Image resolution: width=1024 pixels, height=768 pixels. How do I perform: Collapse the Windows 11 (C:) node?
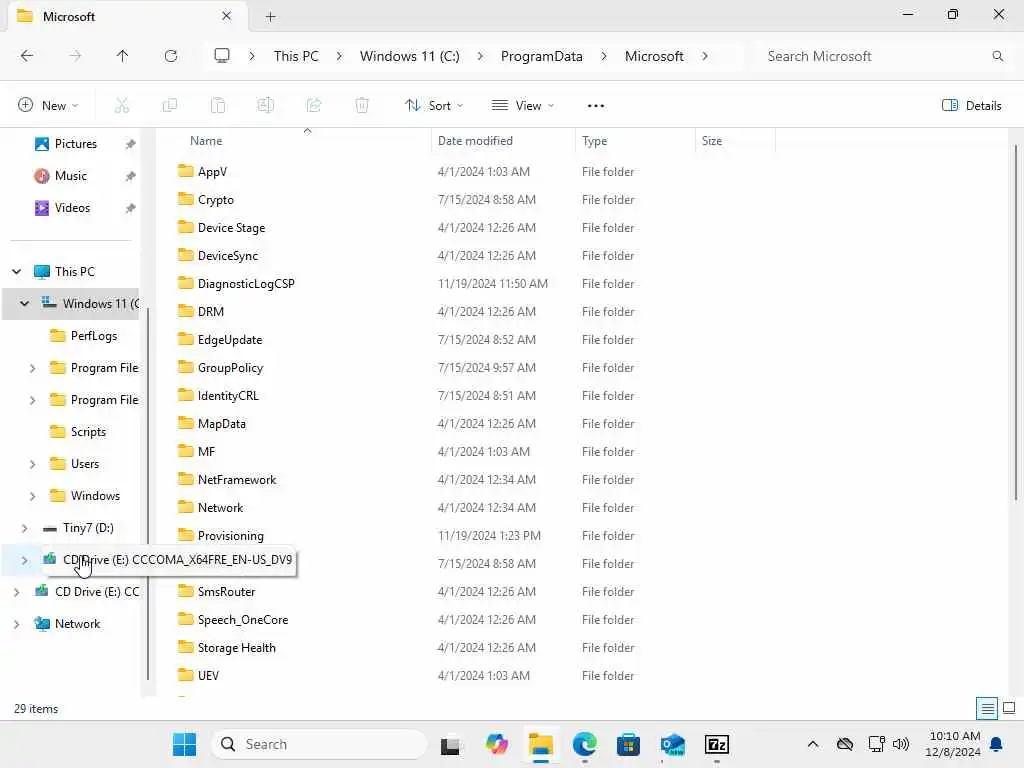(x=24, y=304)
